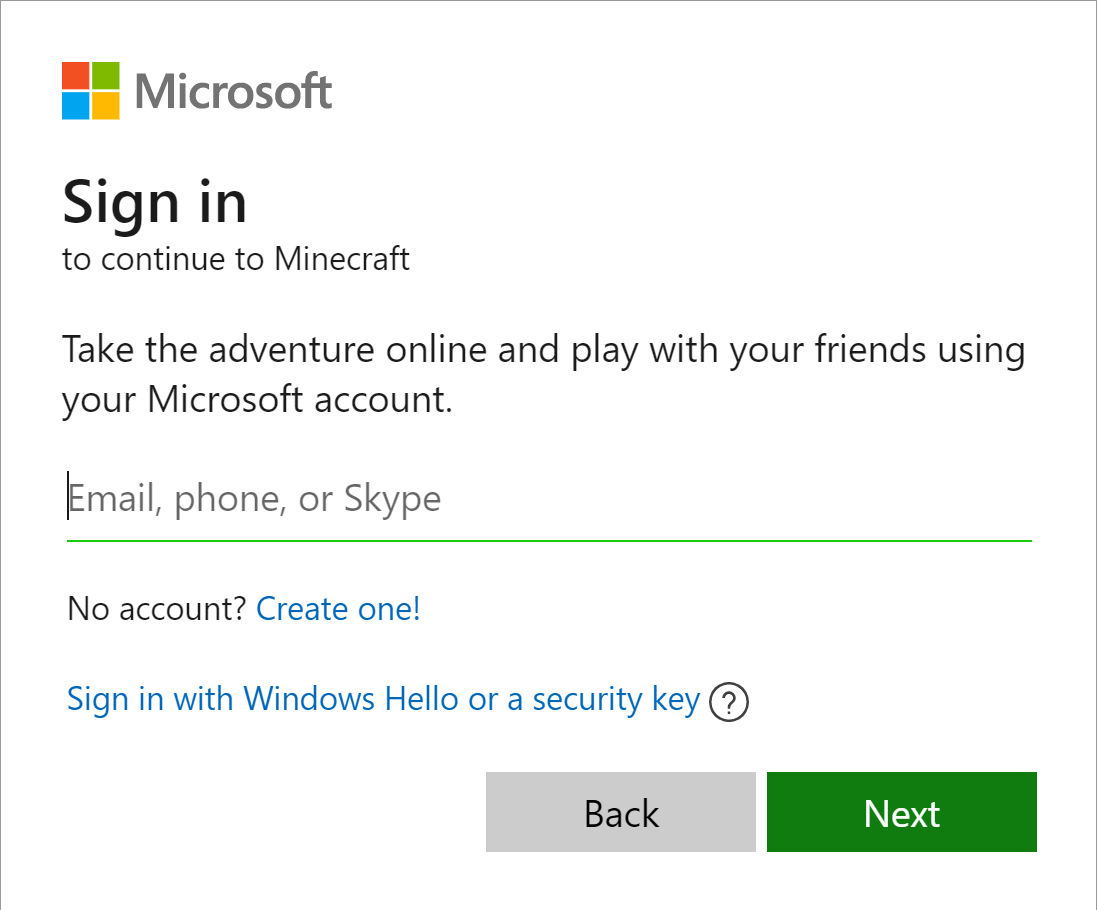Focus the Email, phone, or Skype field
This screenshot has height=910, width=1097.
[x=548, y=498]
